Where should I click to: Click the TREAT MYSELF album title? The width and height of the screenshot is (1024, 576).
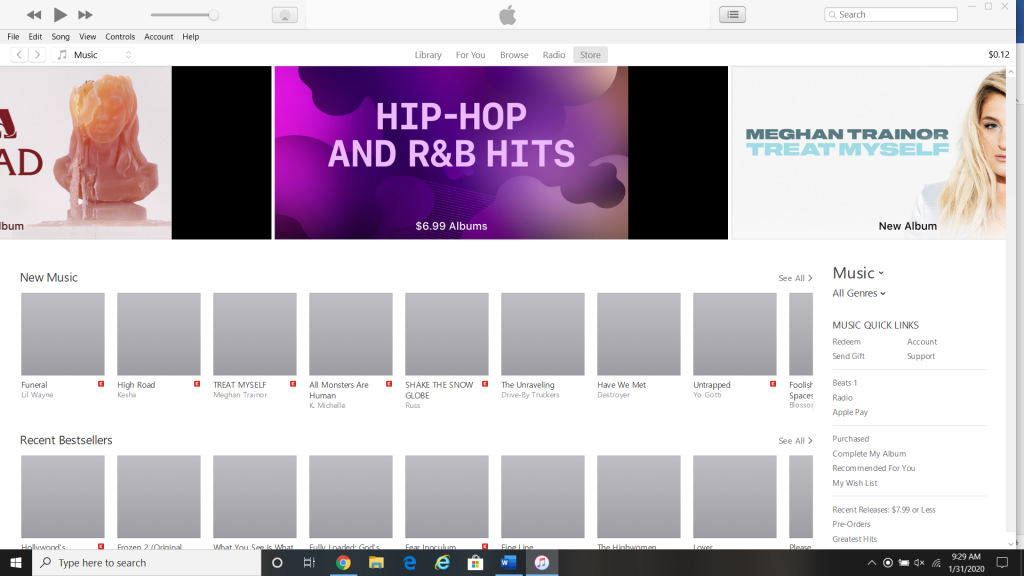pyautogui.click(x=240, y=385)
